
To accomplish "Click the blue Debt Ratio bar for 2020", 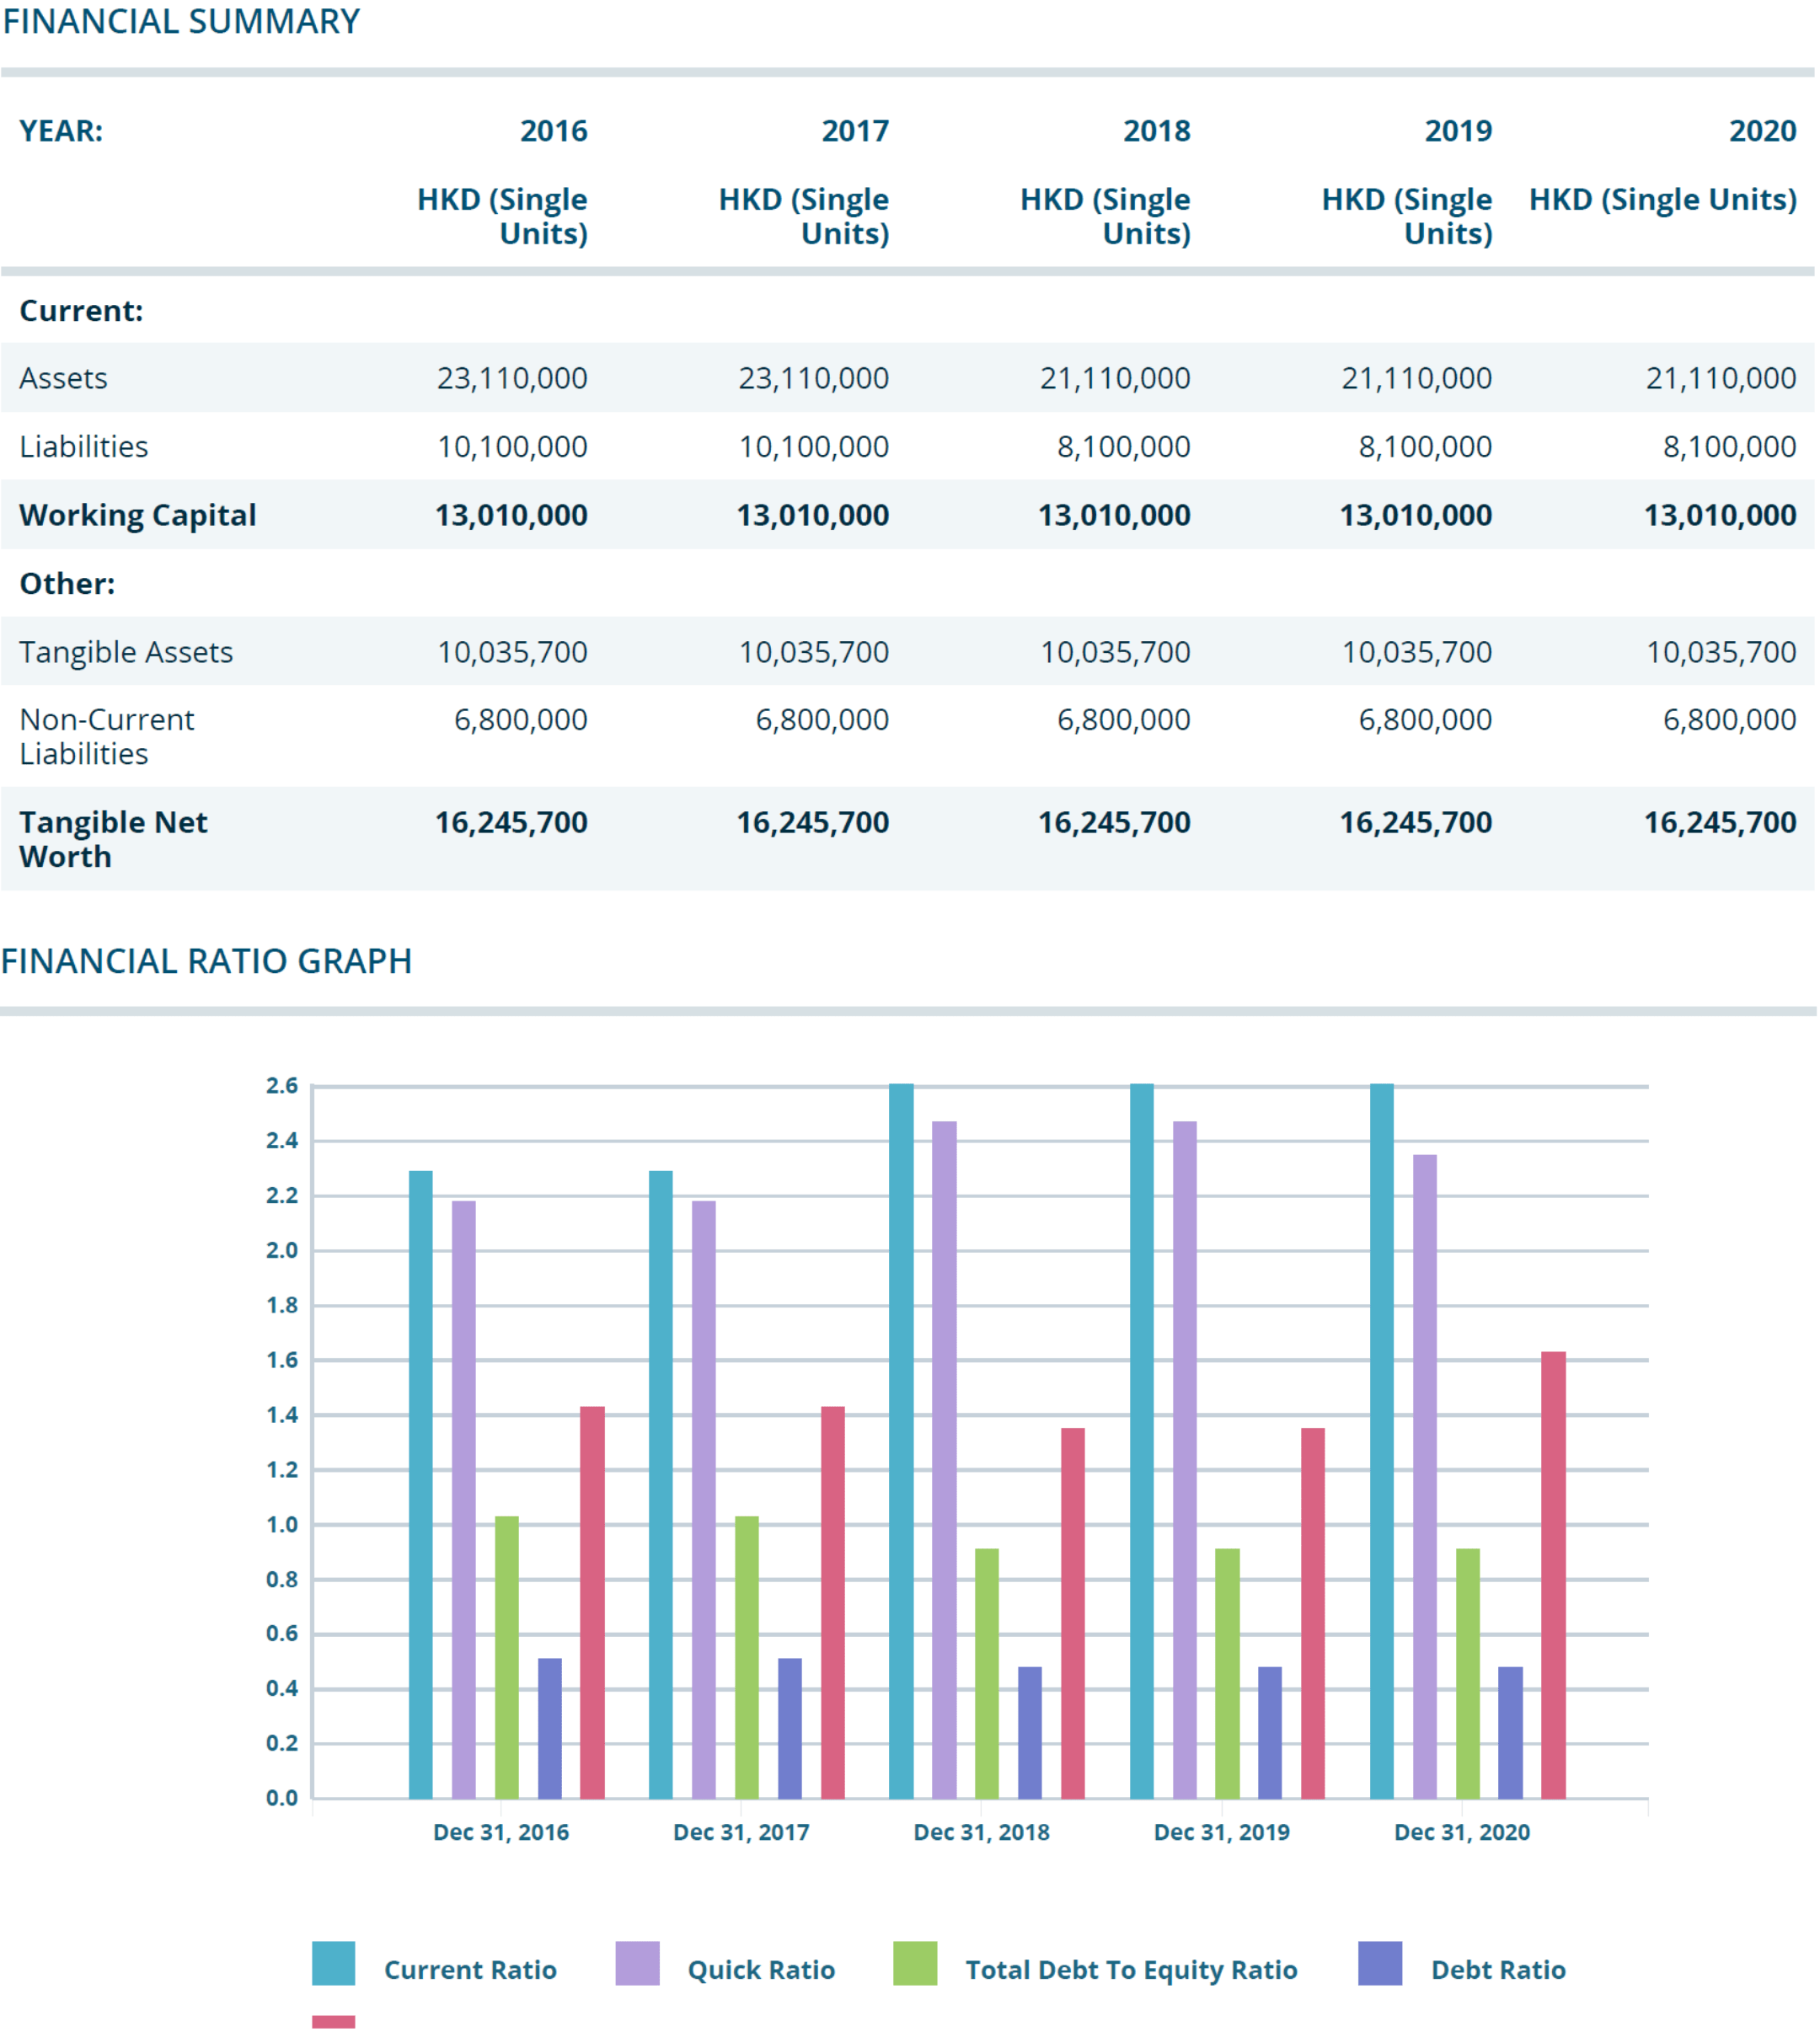I will click(1511, 1733).
